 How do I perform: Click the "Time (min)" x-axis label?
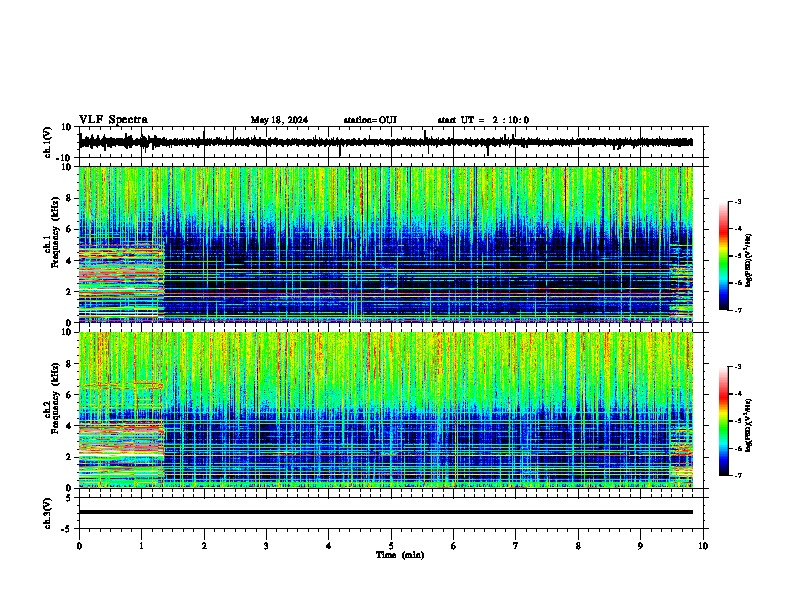coord(400,555)
